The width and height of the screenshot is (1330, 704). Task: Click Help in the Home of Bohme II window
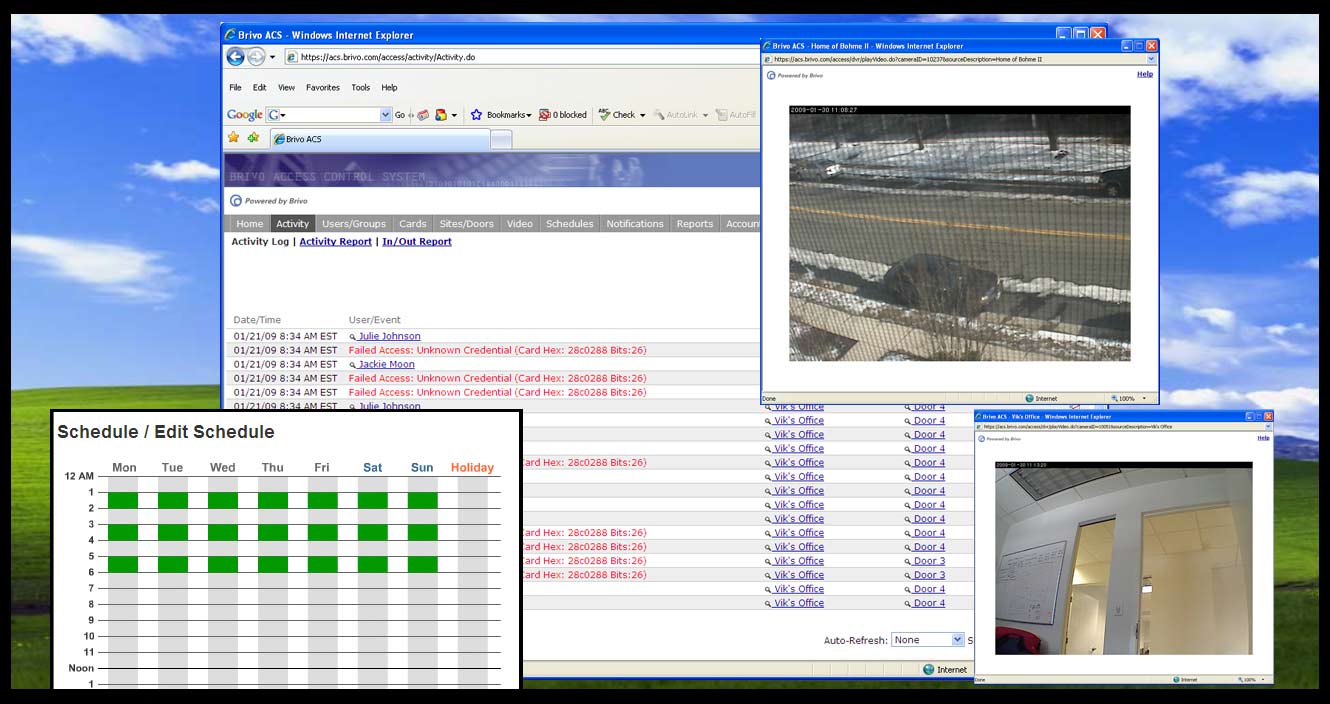(x=1145, y=74)
